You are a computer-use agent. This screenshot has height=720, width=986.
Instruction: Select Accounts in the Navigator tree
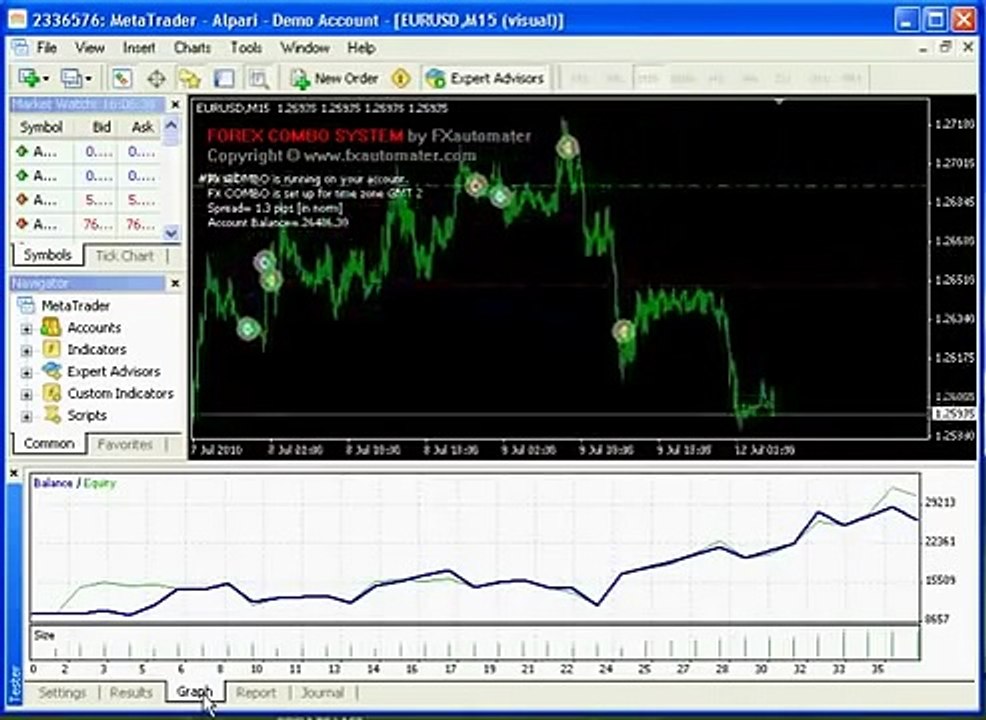94,328
